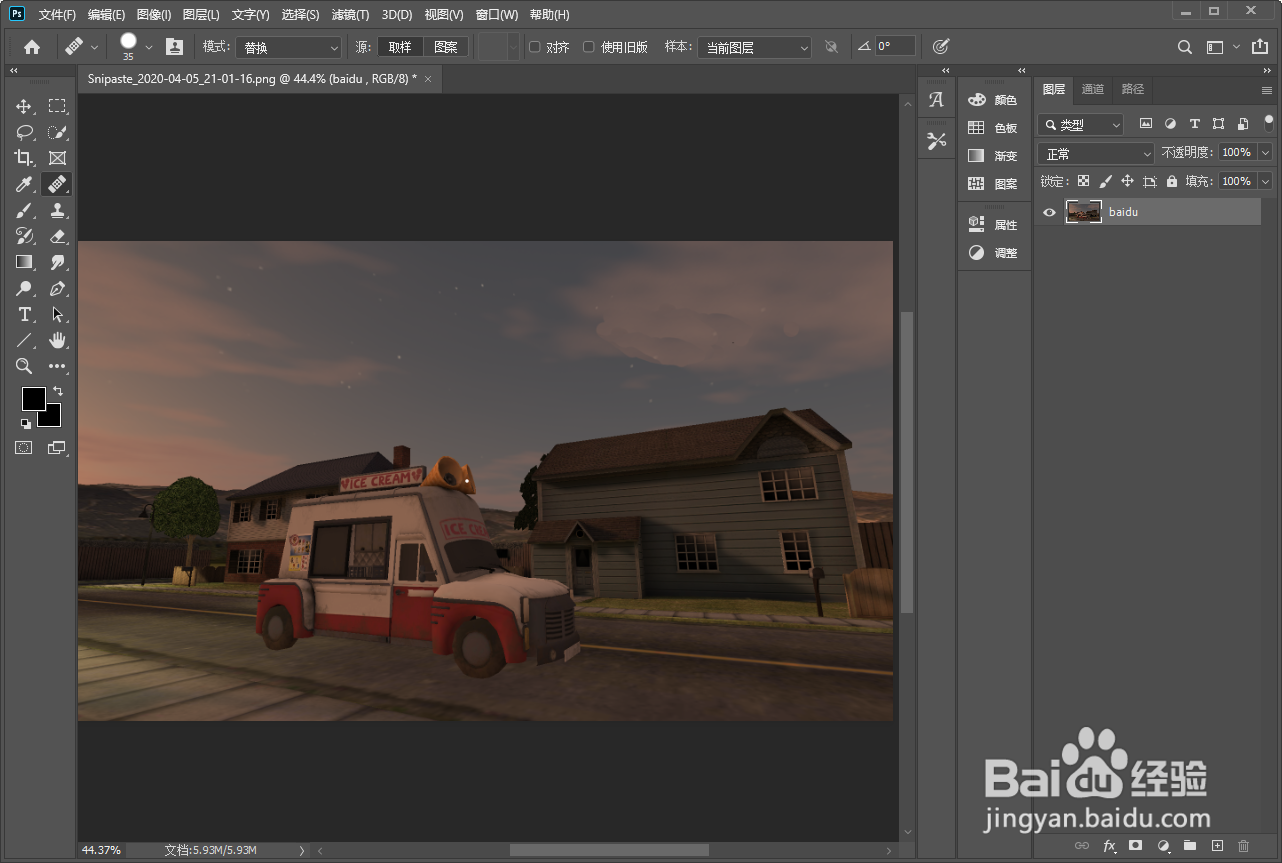Delete layer using trash icon
Viewport: 1282px width, 863px height.
[x=1244, y=846]
